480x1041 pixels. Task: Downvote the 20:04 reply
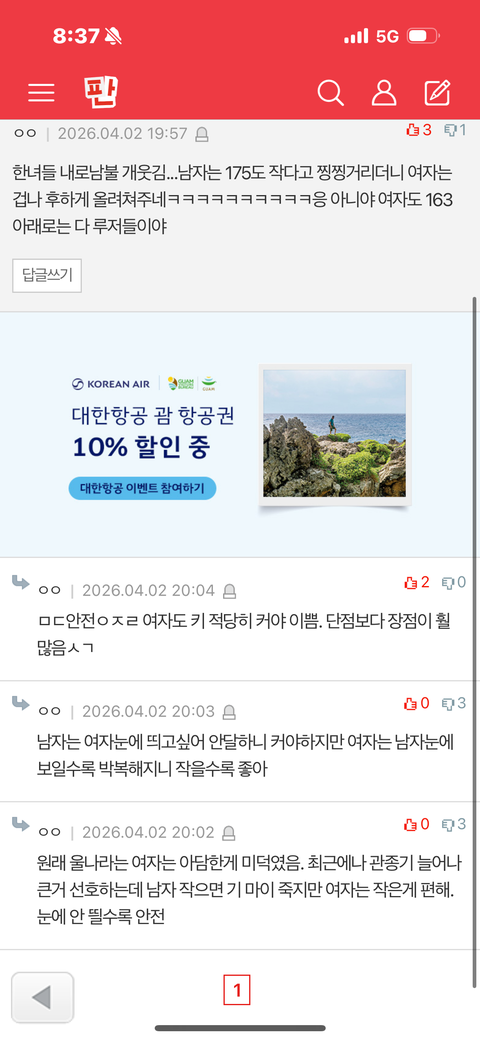pyautogui.click(x=454, y=582)
